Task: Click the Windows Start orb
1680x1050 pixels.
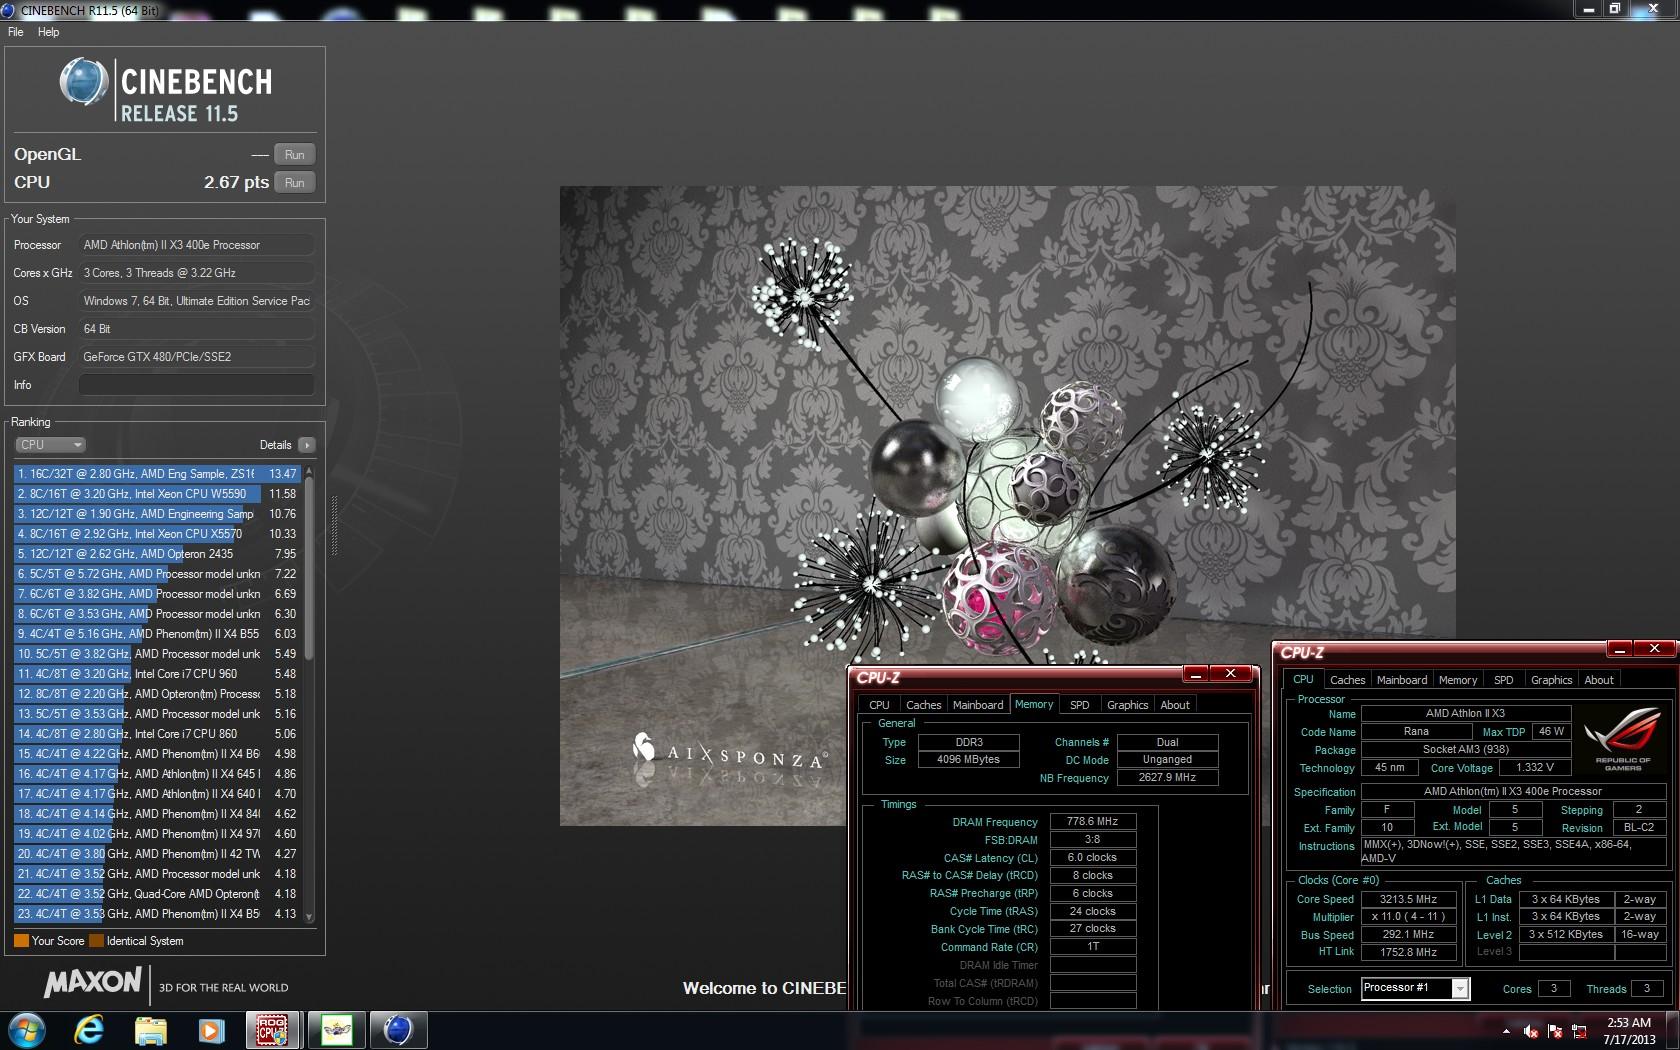Action: [27, 1029]
